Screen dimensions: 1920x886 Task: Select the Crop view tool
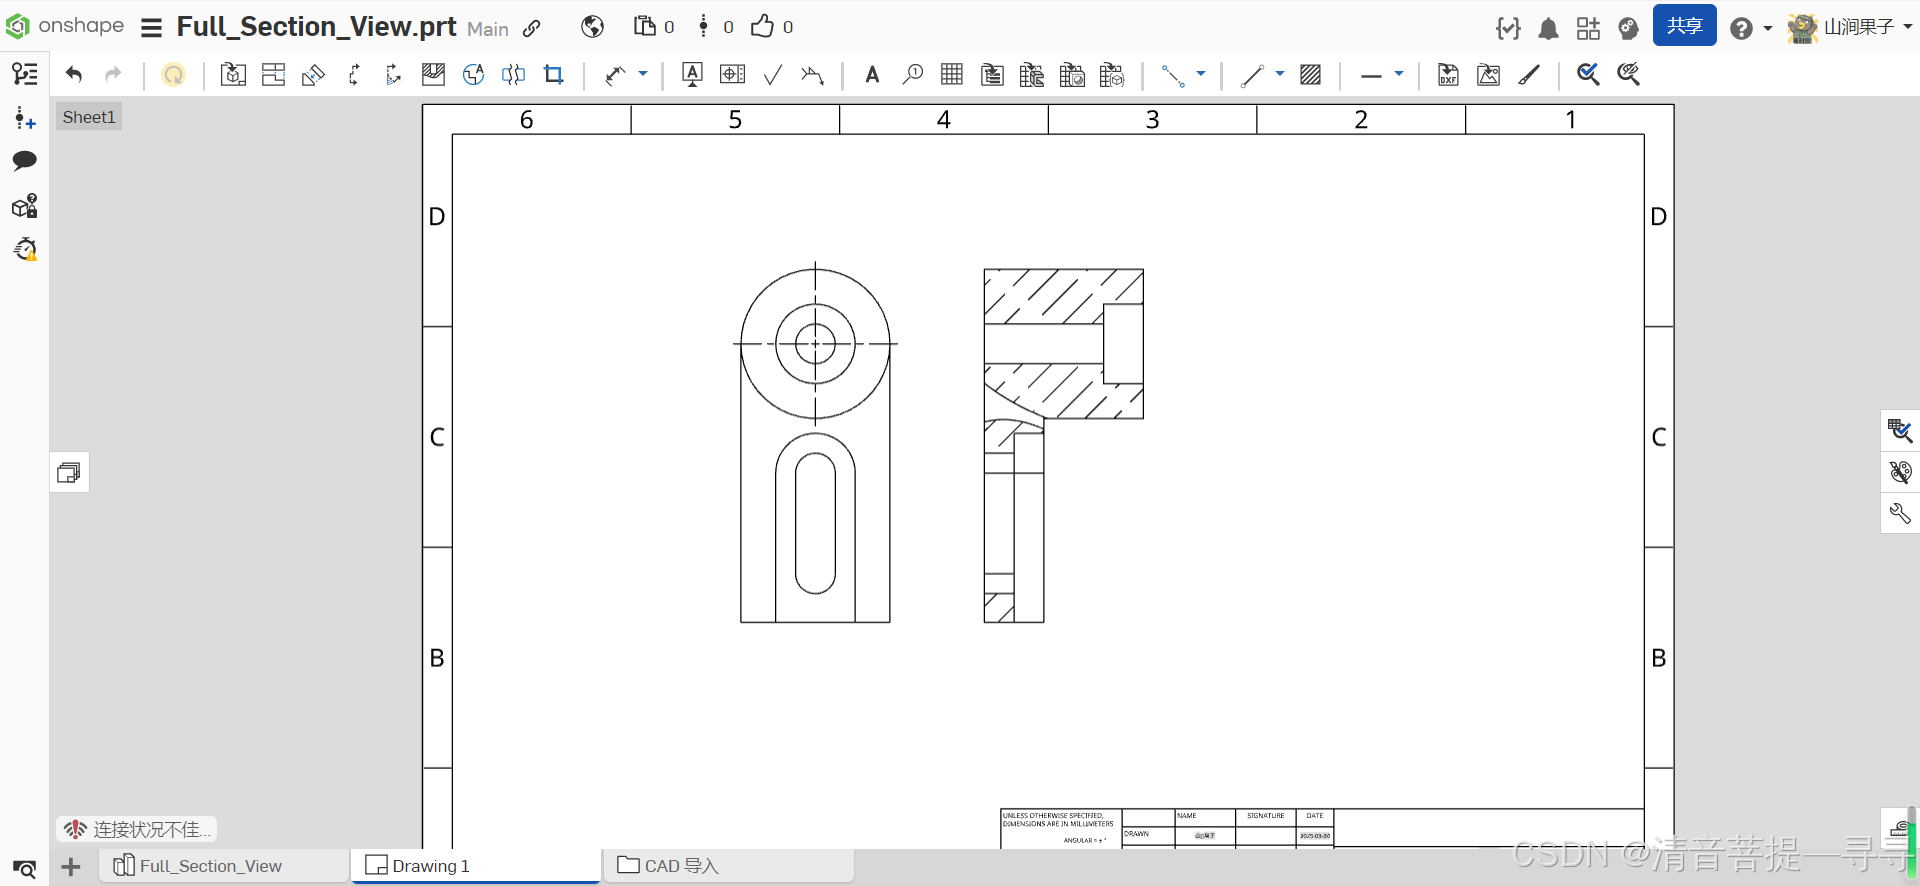(x=553, y=74)
